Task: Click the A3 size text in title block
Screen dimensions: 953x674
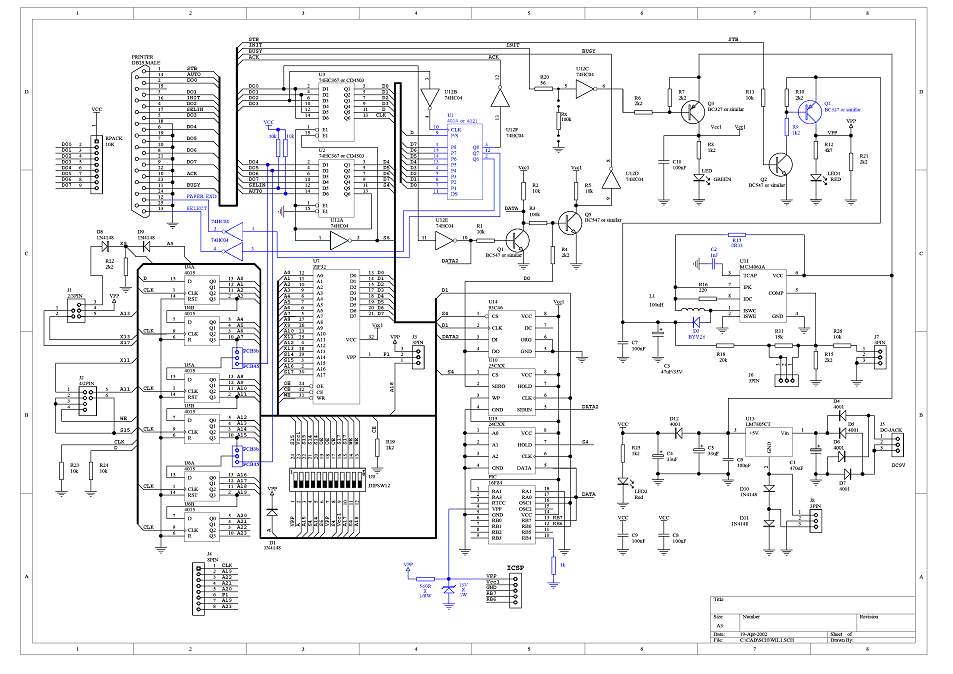Action: click(x=720, y=624)
